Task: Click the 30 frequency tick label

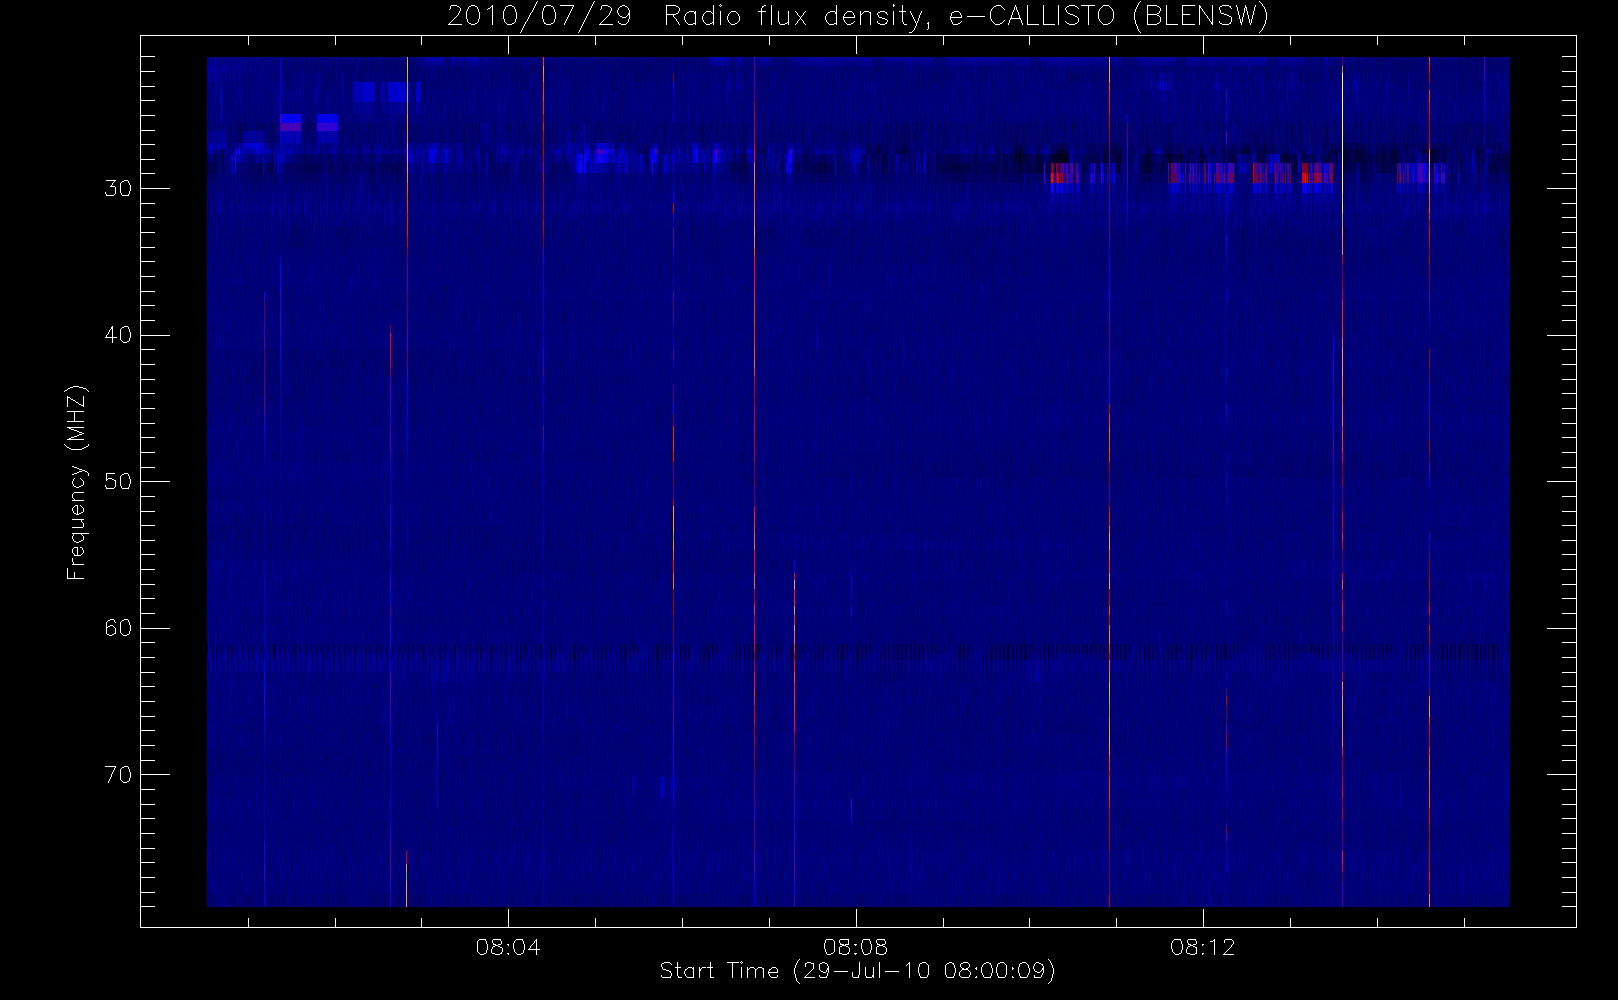Action: pos(117,188)
